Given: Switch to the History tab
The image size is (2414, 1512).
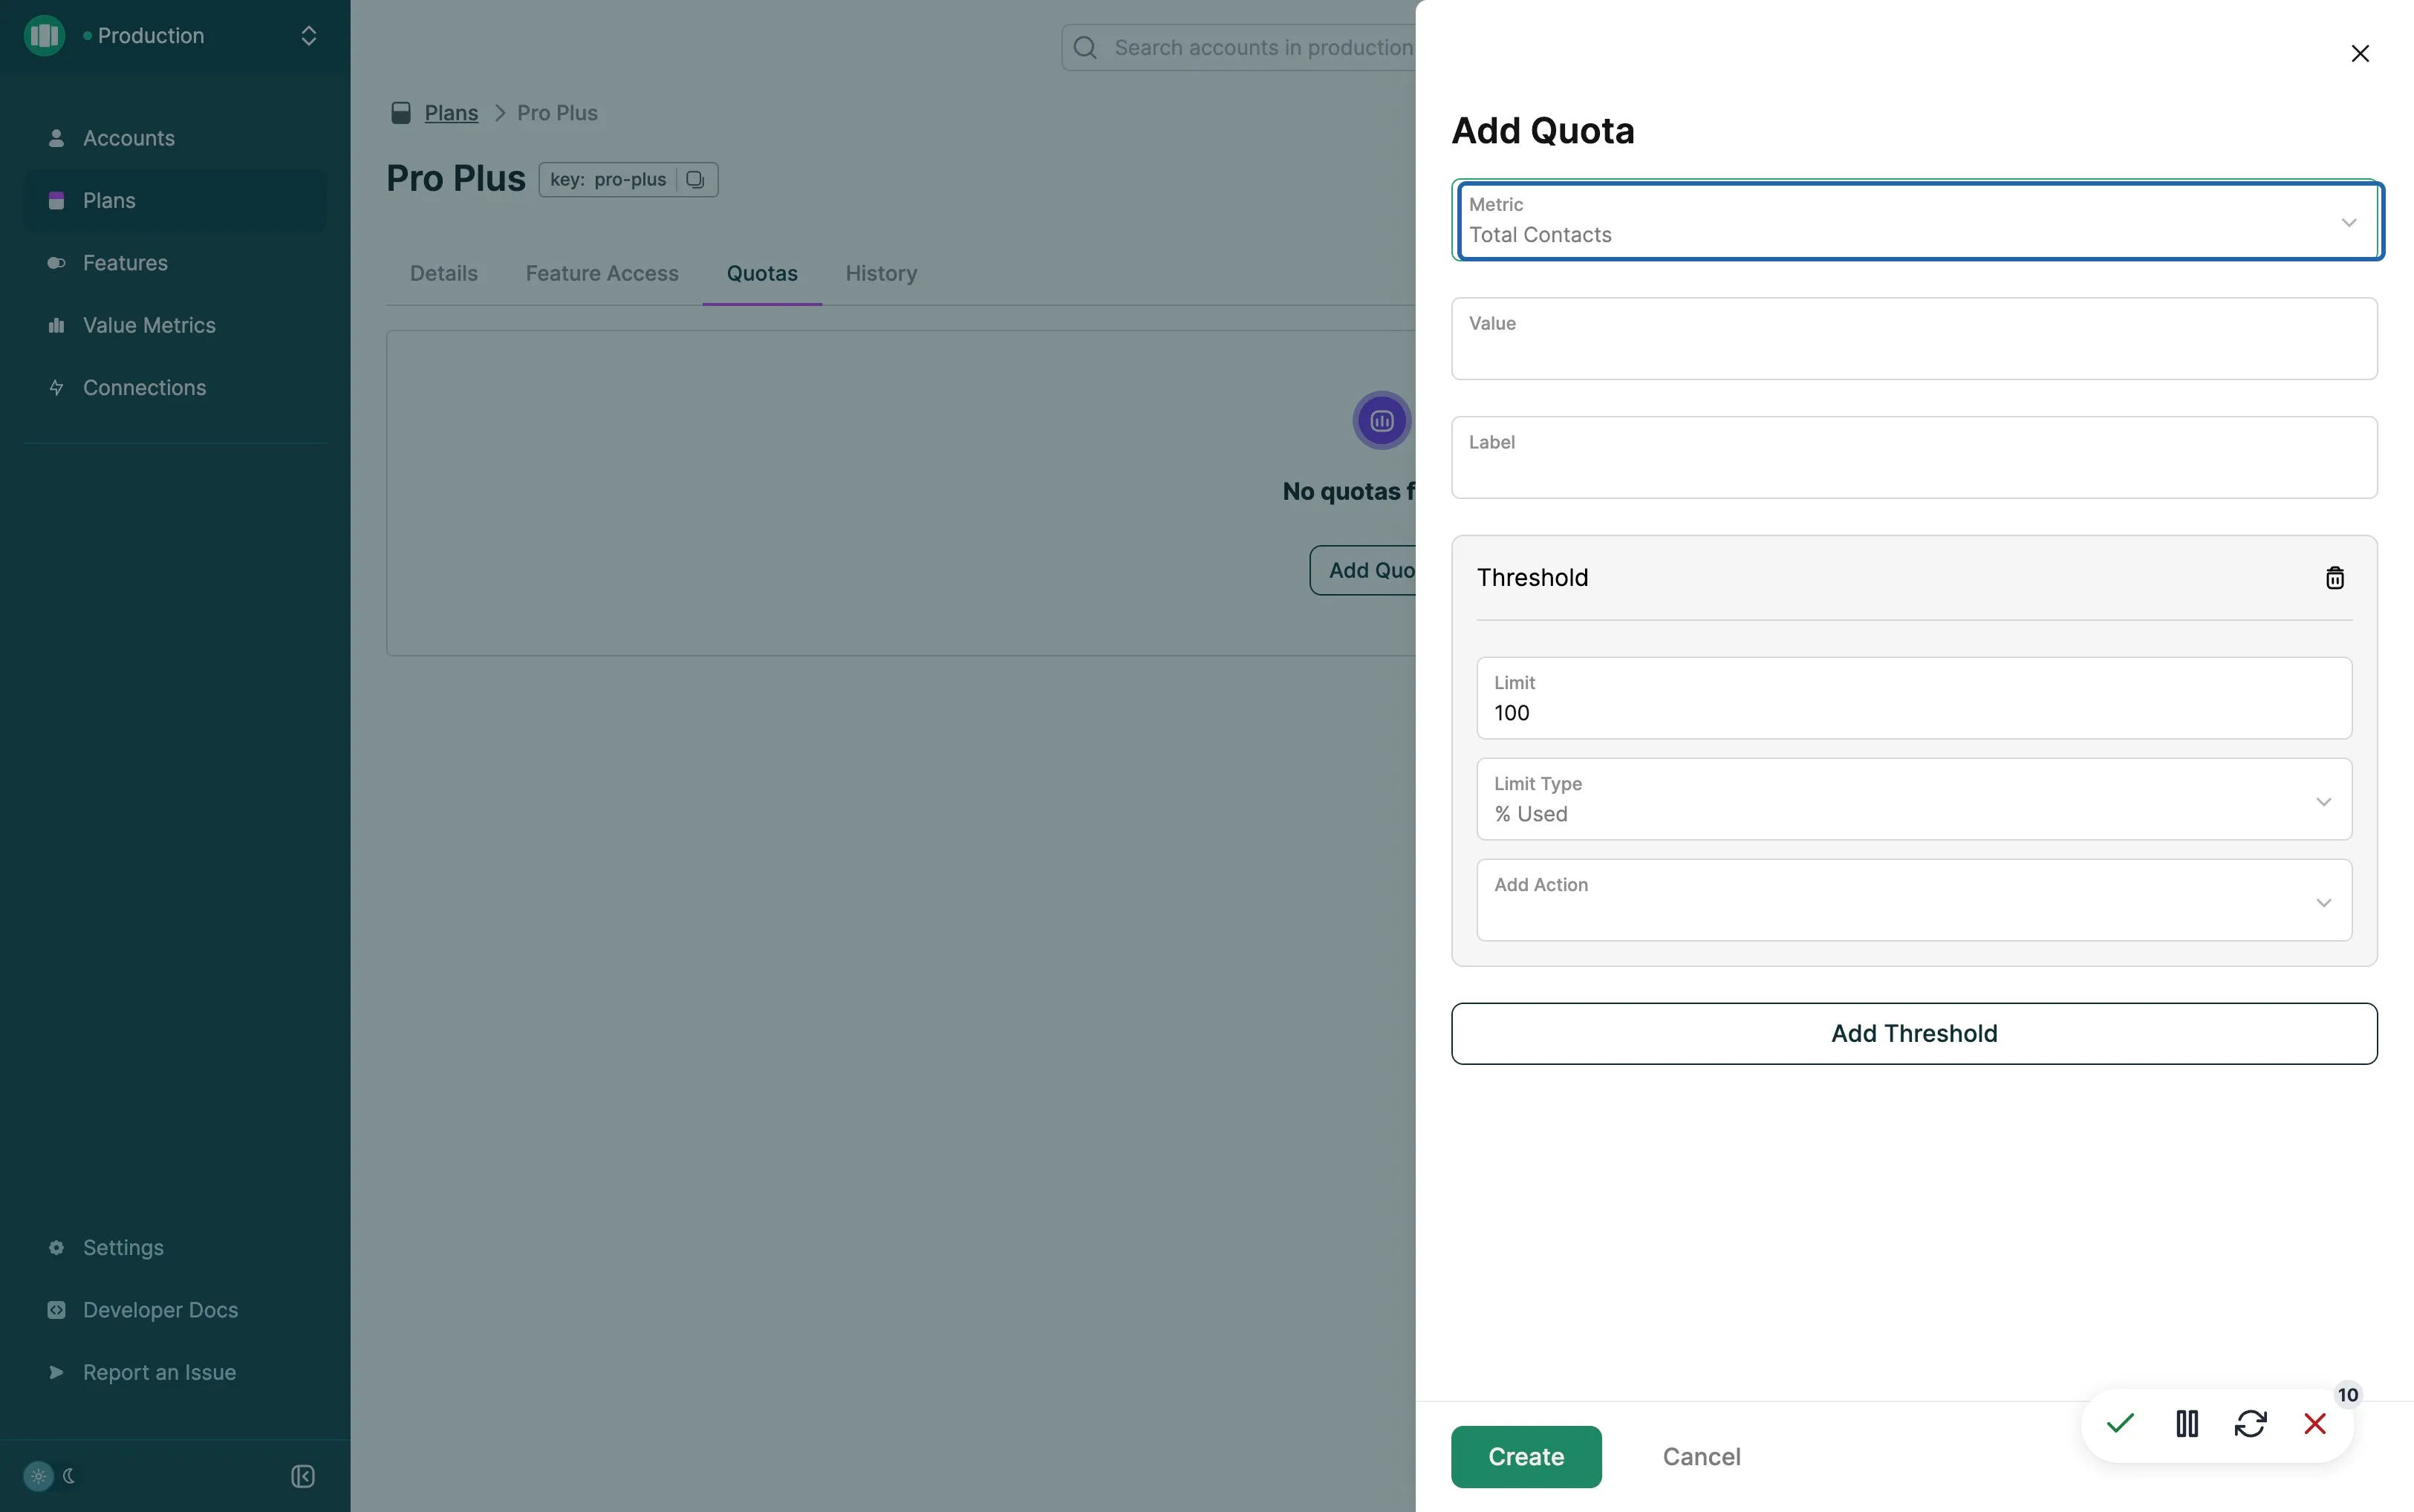Looking at the screenshot, I should pos(881,274).
